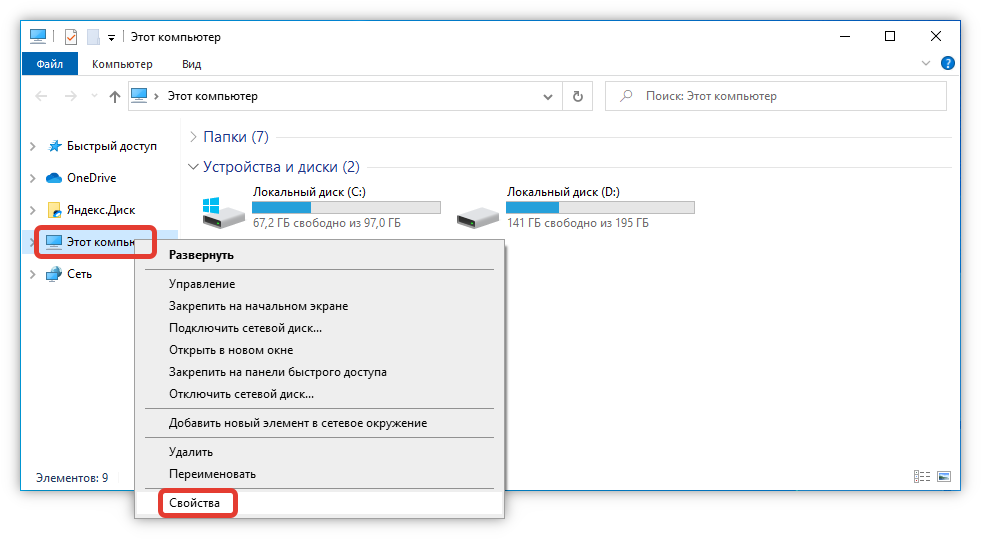981x539 pixels.
Task: Expand the Quick access tree node
Action: pos(33,146)
